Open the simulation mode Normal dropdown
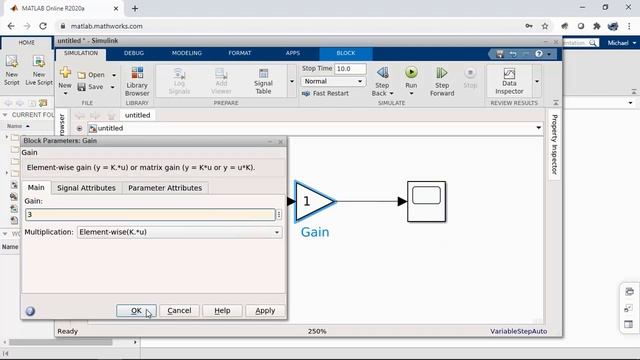 tap(333, 82)
